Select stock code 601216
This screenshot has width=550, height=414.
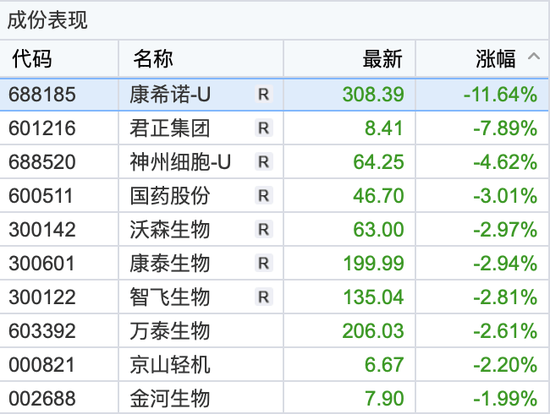[x=42, y=128]
